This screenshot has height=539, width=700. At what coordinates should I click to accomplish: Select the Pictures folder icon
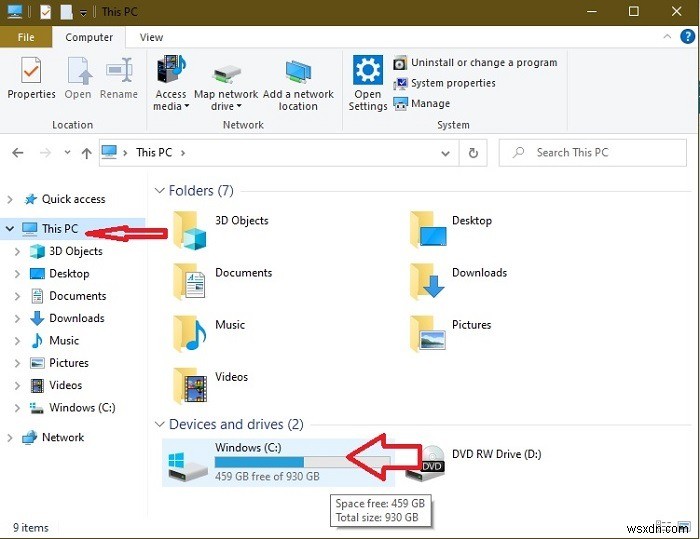point(428,334)
